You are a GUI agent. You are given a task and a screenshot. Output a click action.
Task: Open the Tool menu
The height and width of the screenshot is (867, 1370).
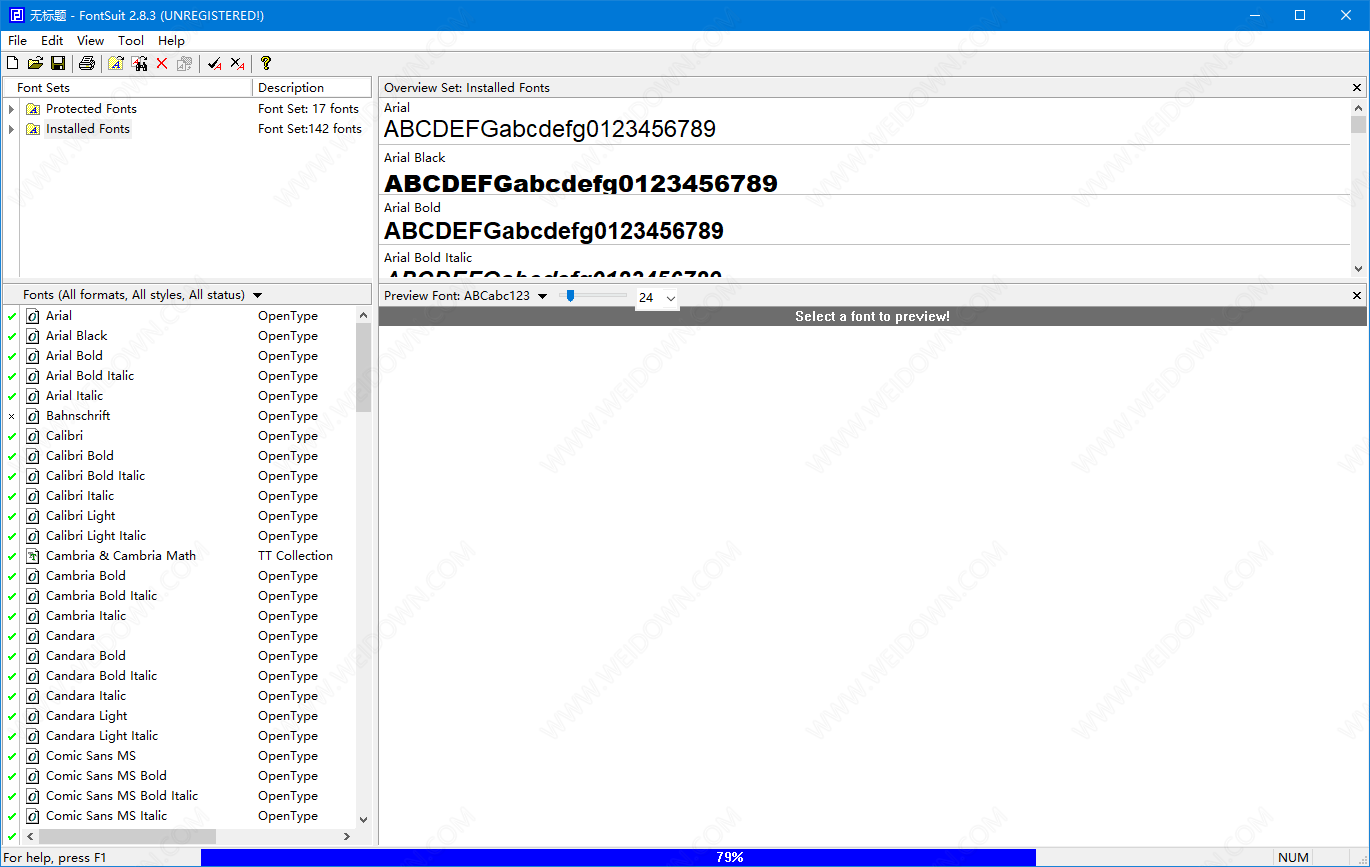[131, 41]
